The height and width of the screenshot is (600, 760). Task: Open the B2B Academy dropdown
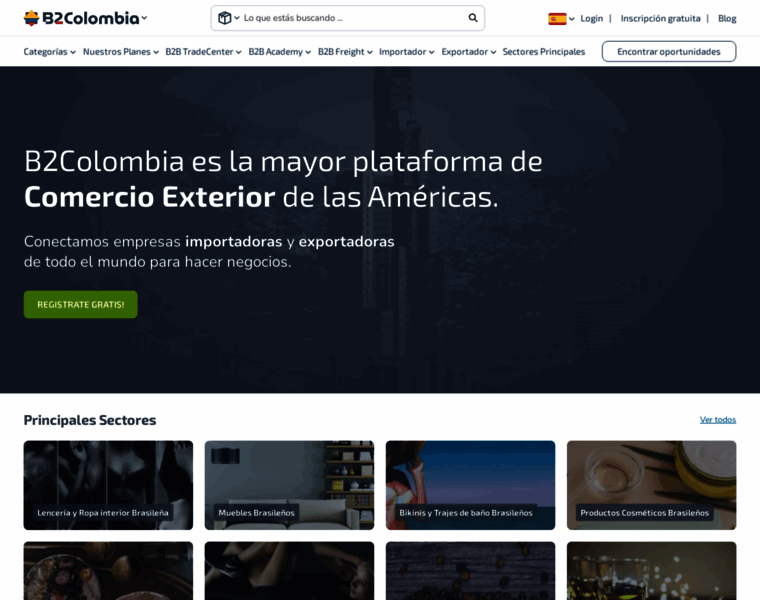[279, 51]
